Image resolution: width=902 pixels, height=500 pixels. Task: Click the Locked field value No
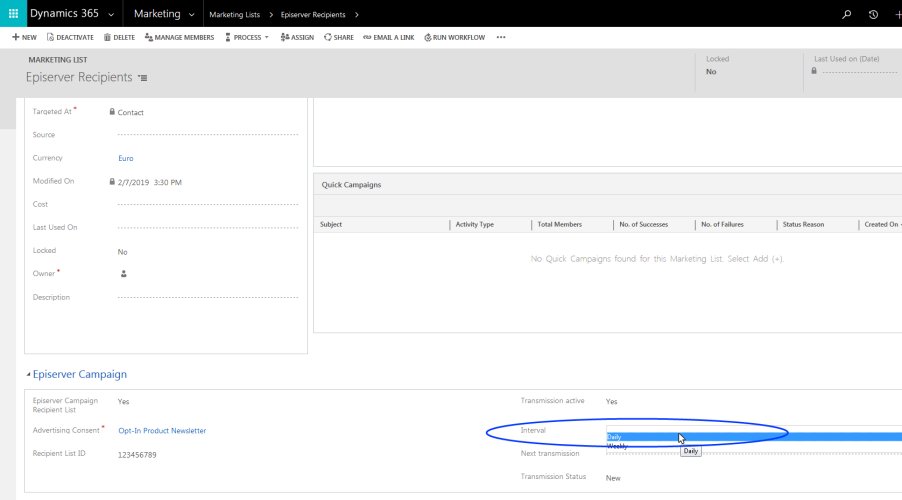coord(123,252)
